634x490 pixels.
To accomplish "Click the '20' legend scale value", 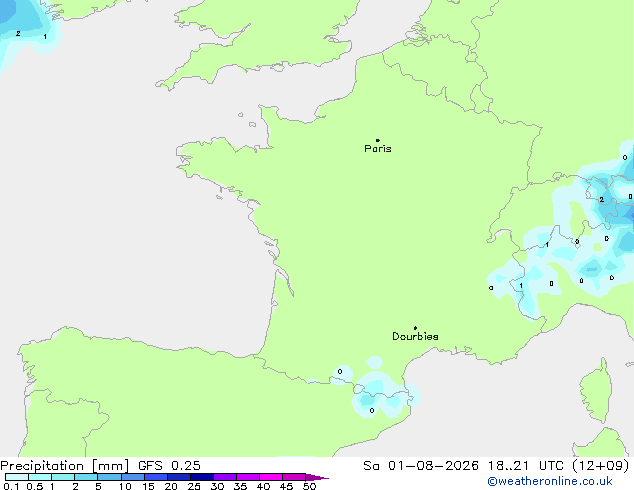I will coord(171,486).
